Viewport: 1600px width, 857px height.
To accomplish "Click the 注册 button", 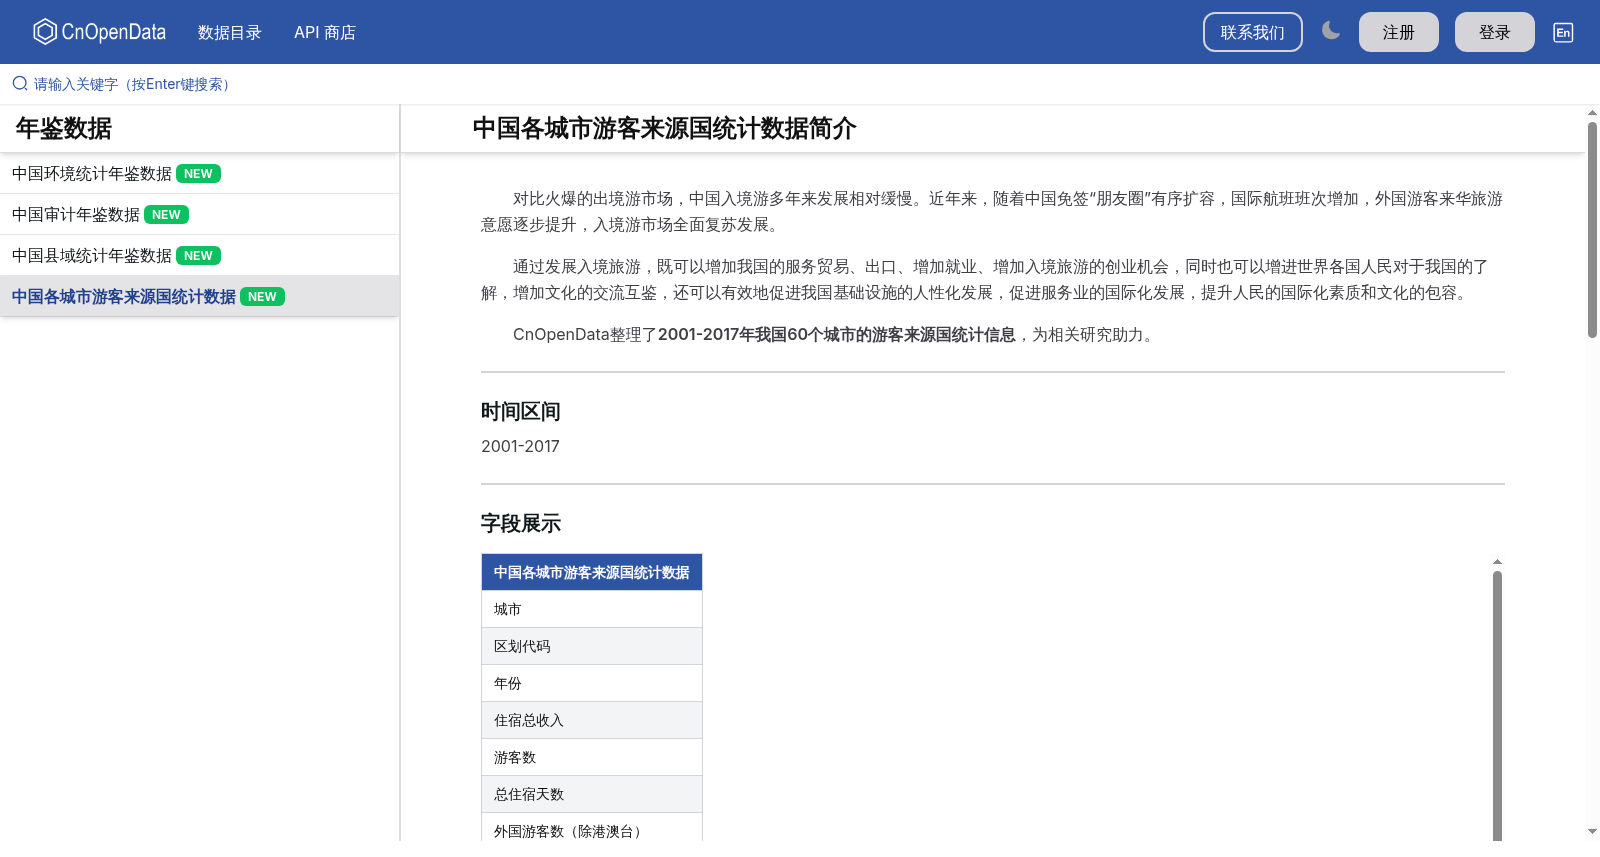I will (1399, 32).
